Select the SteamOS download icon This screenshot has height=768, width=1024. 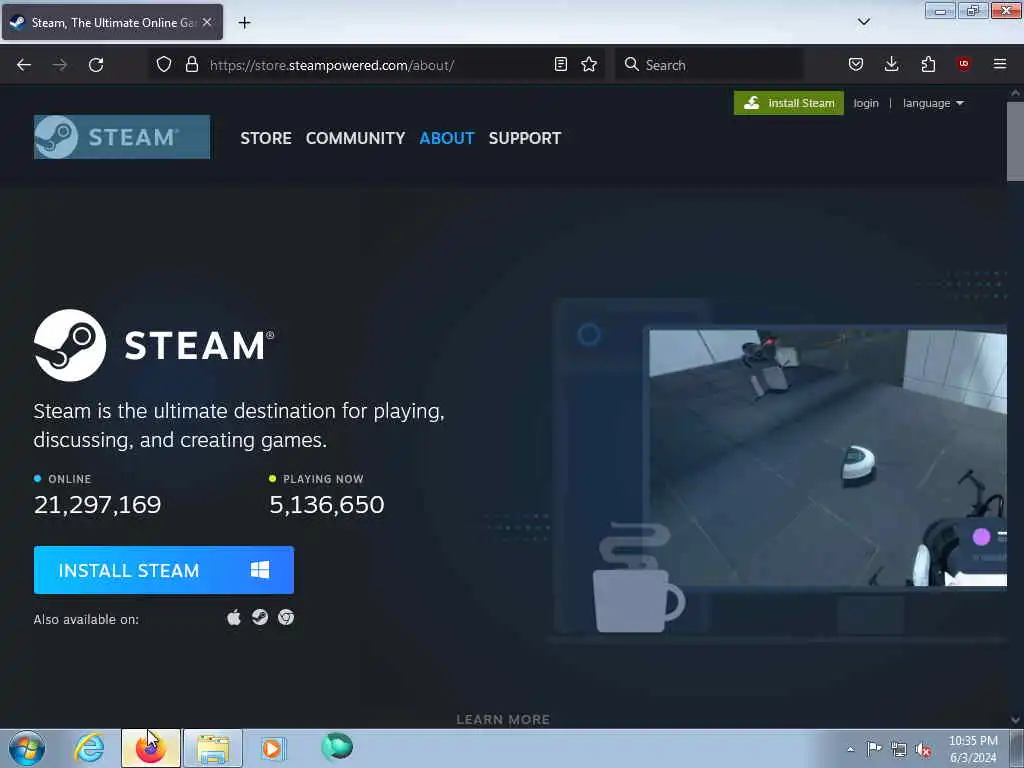[x=260, y=617]
